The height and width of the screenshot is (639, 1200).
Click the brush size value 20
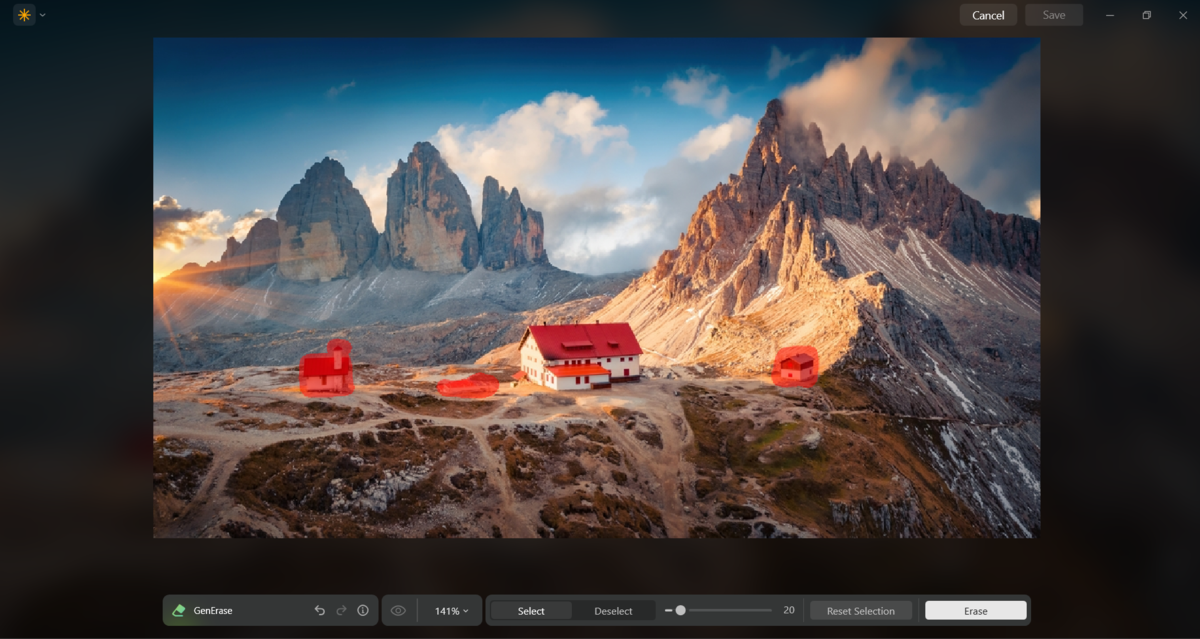(x=789, y=610)
